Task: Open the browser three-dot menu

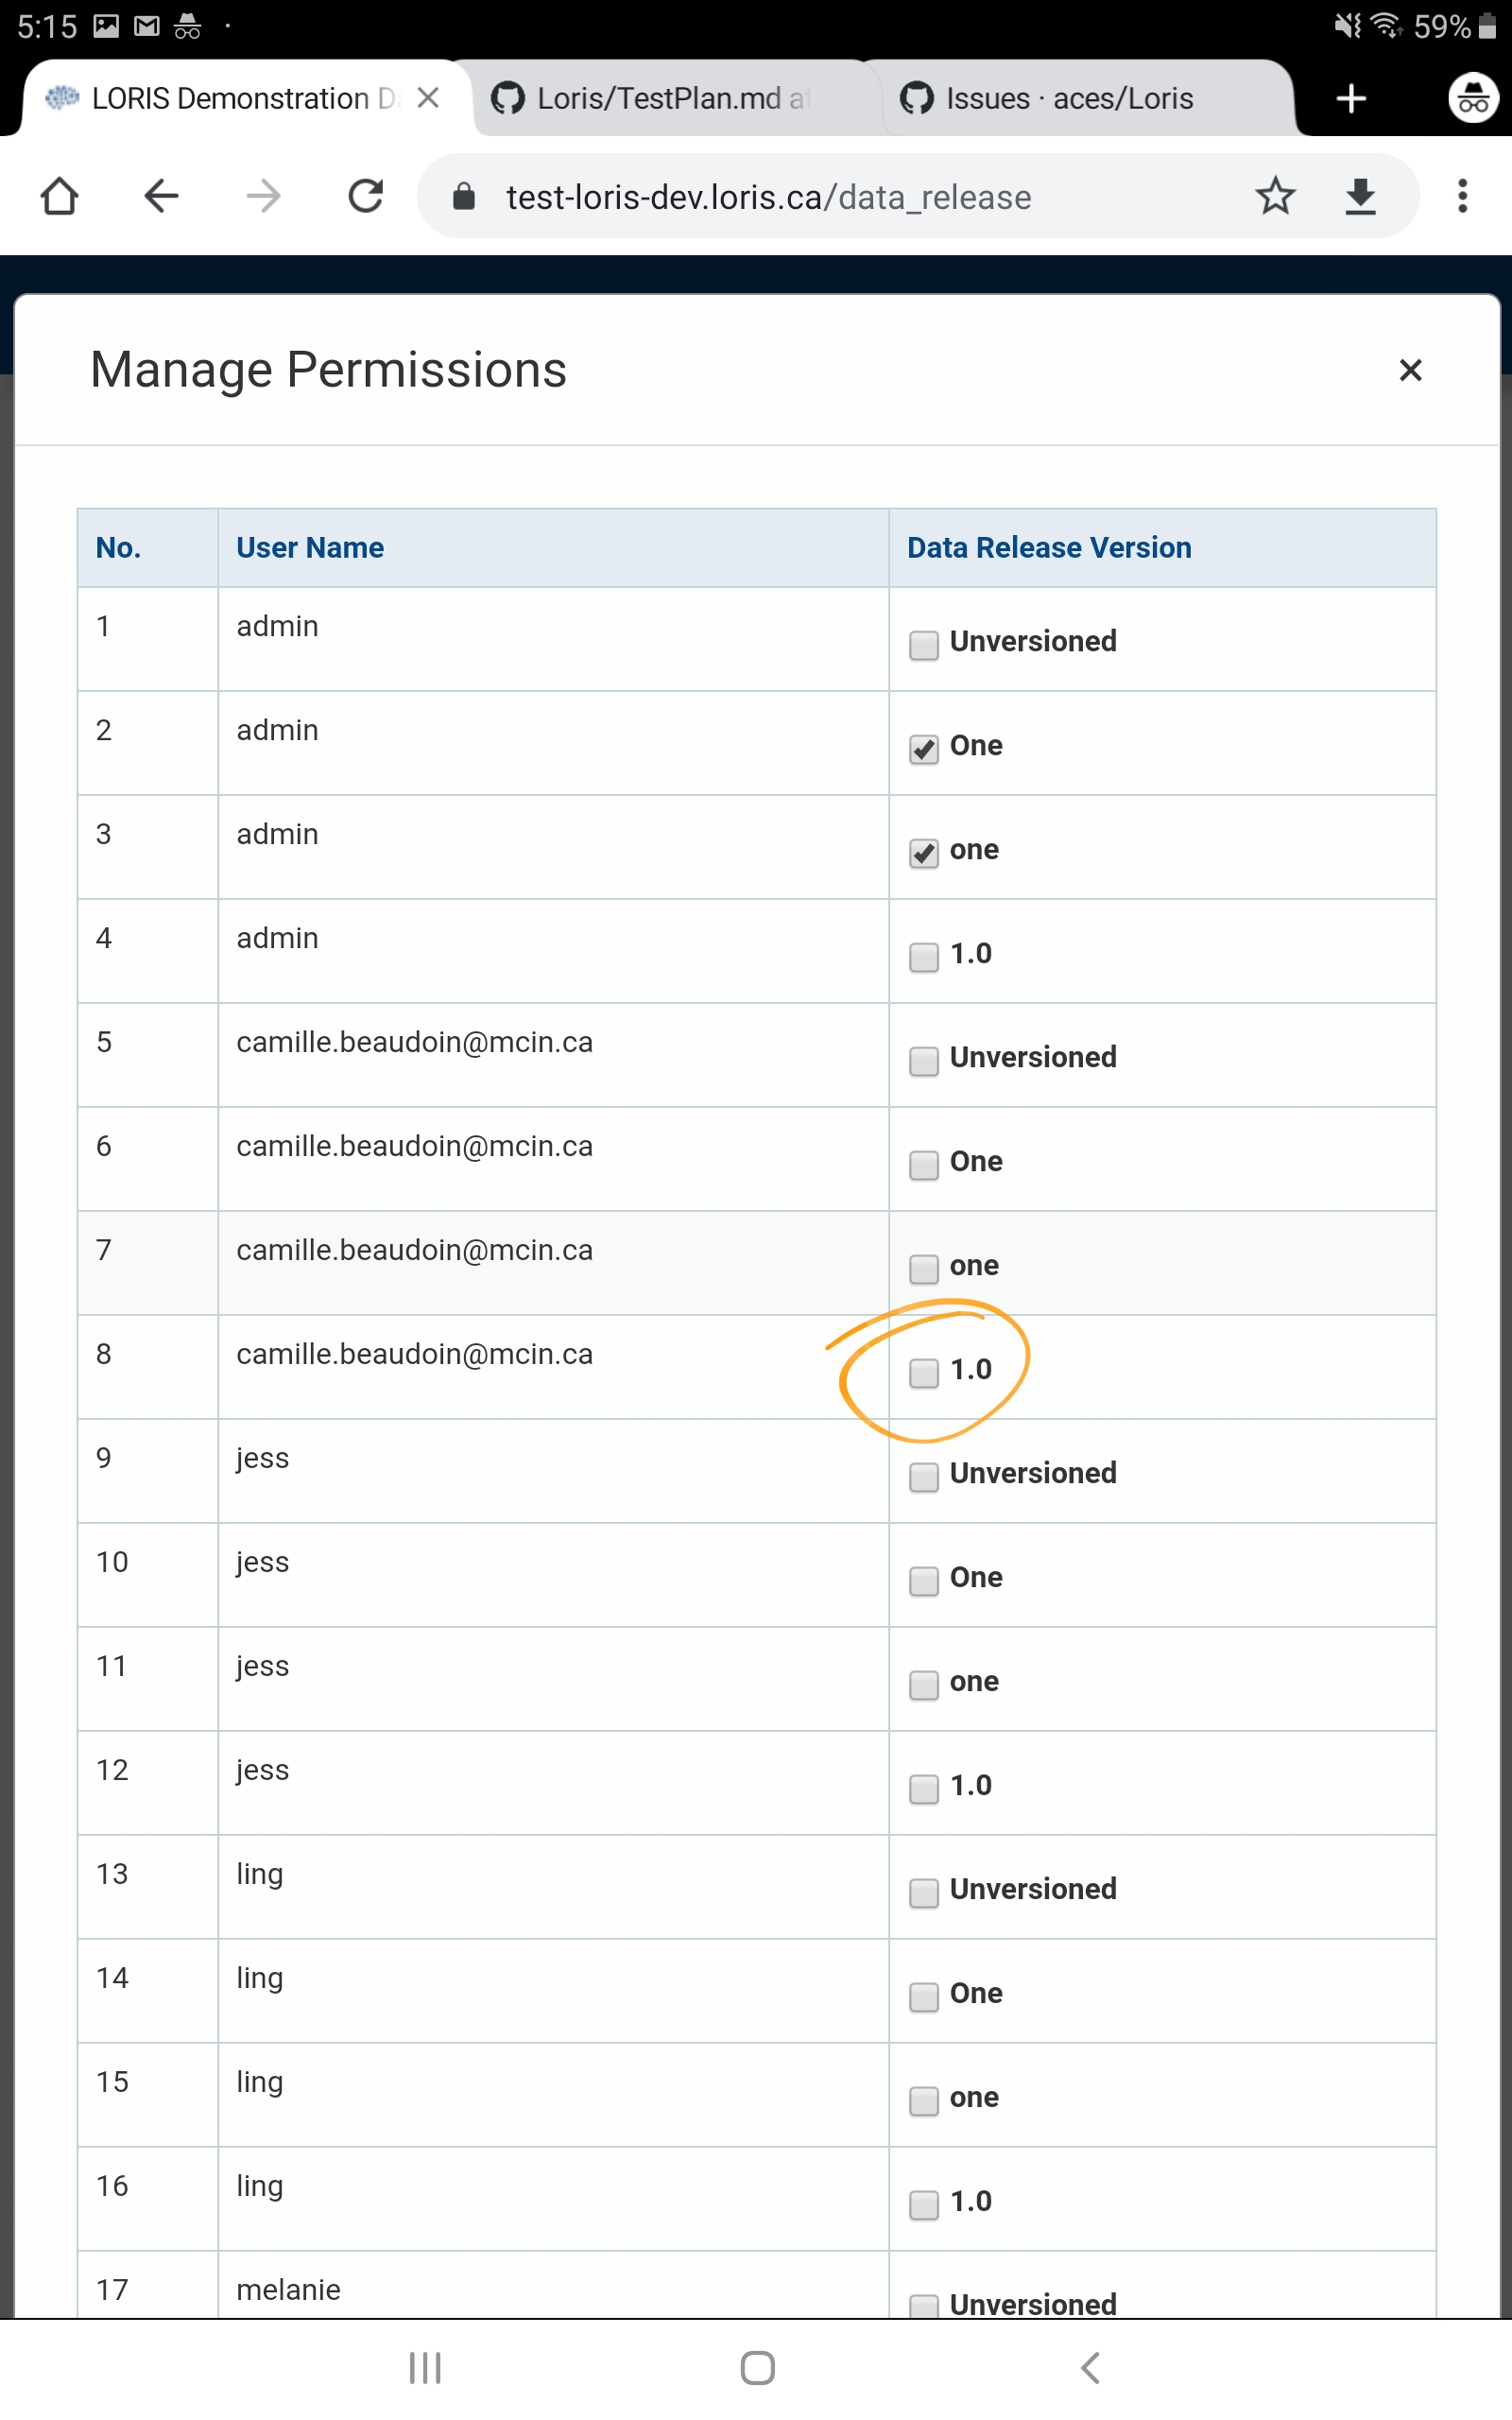Action: click(1462, 196)
